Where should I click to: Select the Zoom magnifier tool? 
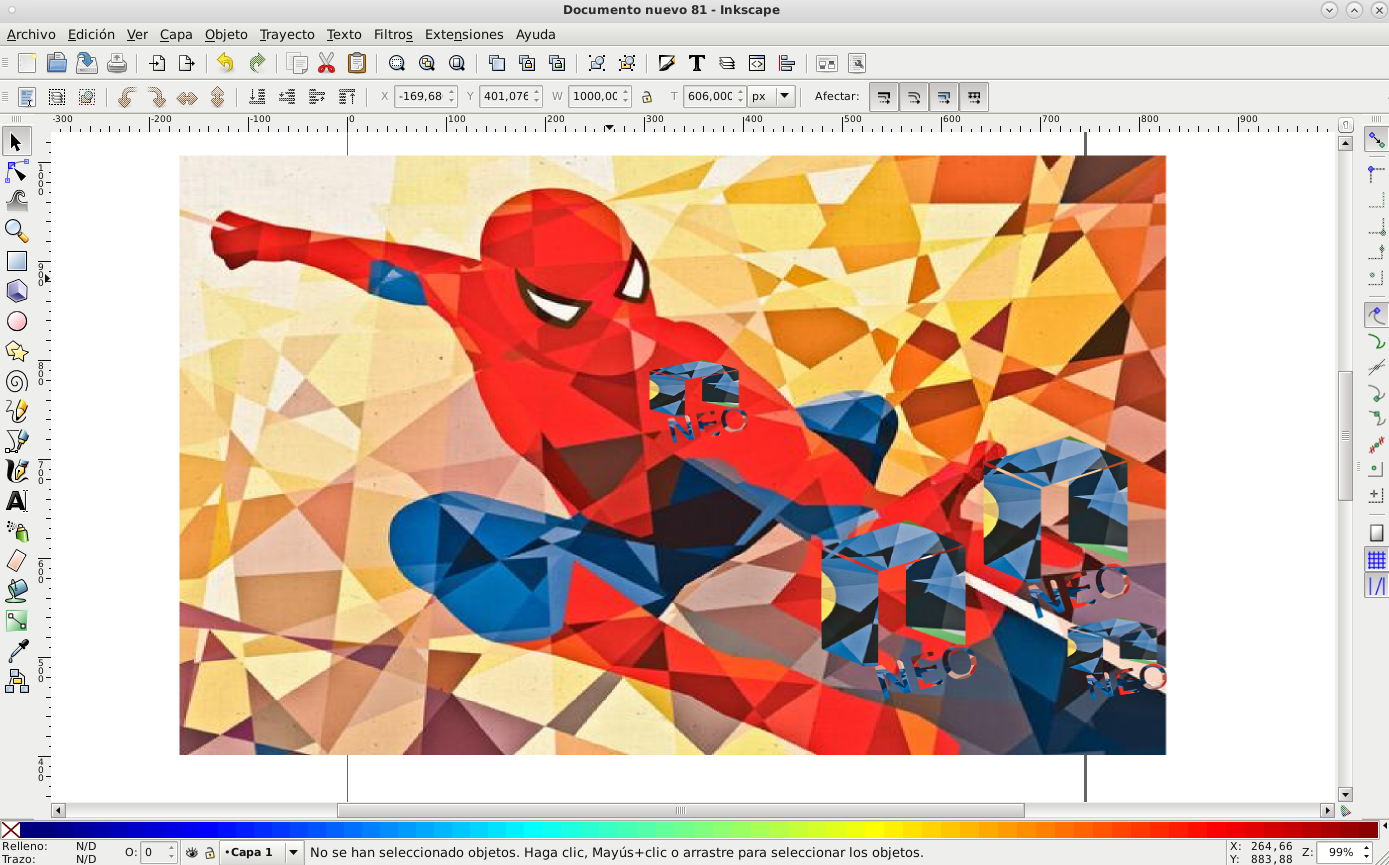point(16,231)
